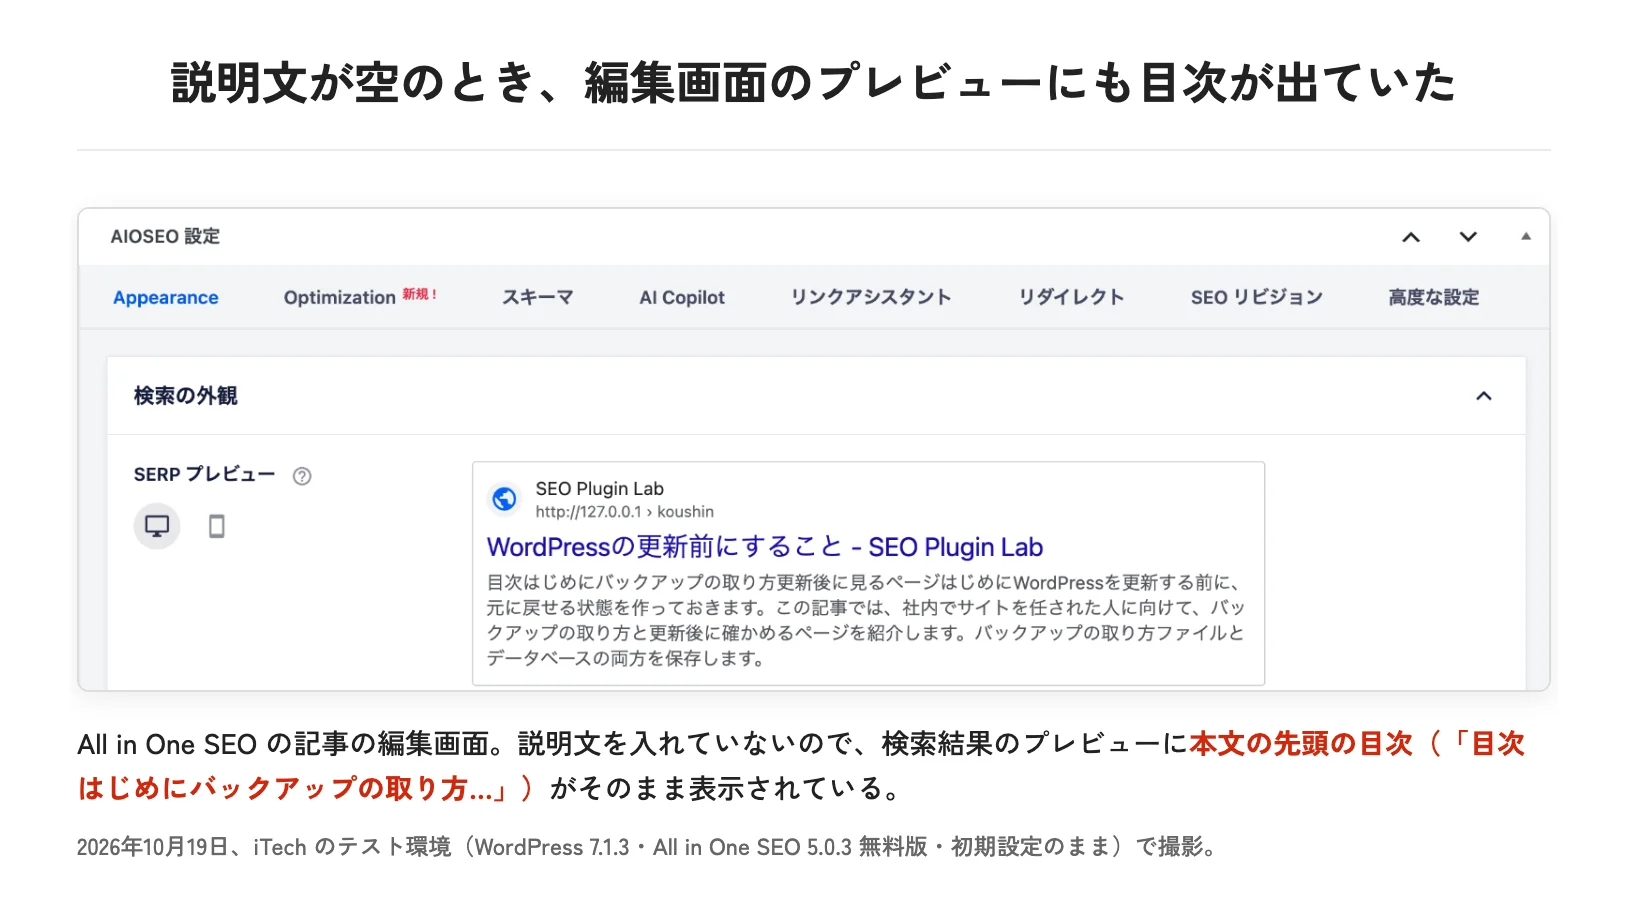
Task: Open the Optimization tab
Action: click(340, 298)
